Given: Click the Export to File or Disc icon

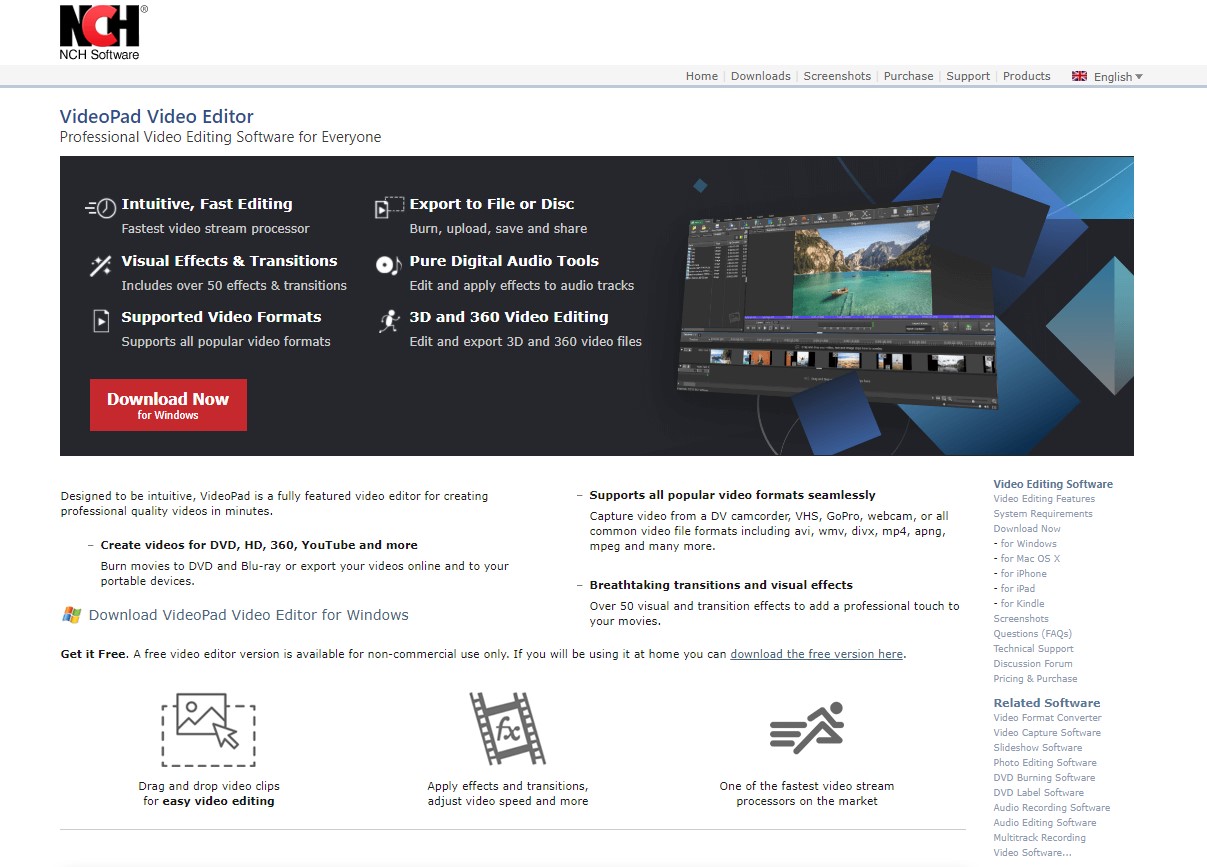Looking at the screenshot, I should tap(389, 207).
